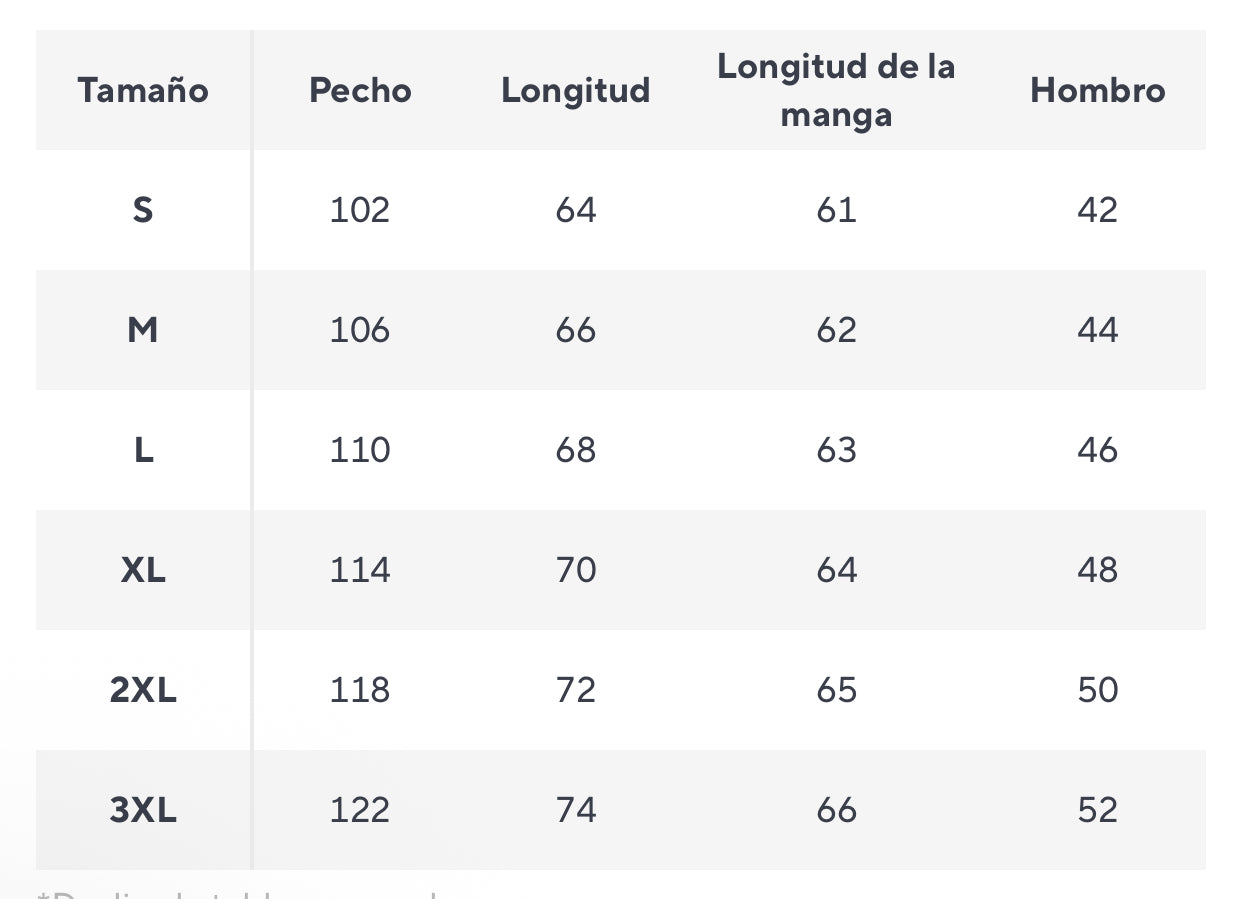Click the chest value 102 for size S

pyautogui.click(x=360, y=210)
